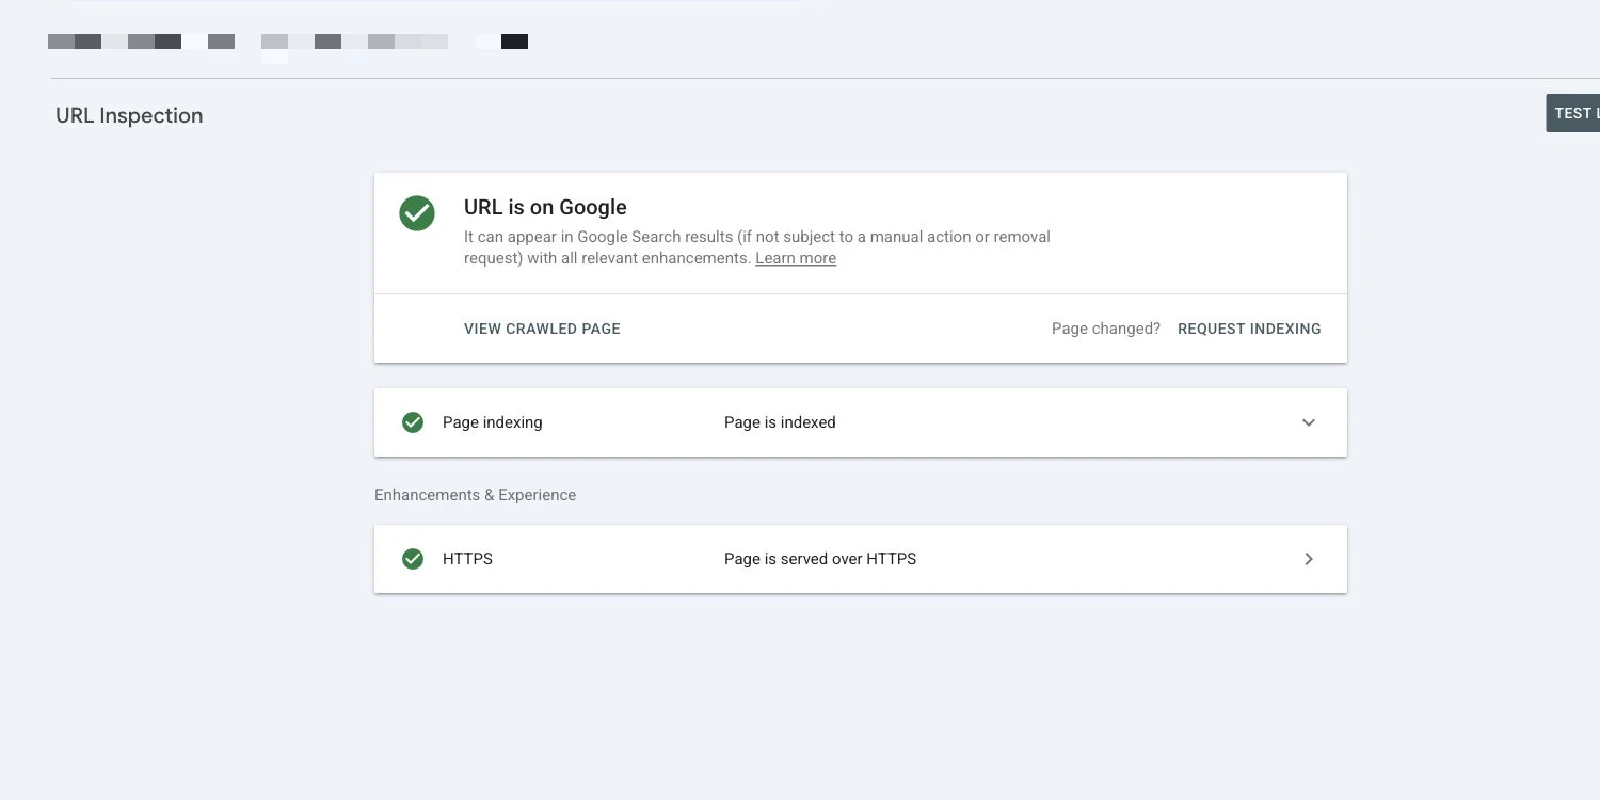Click the 'URL Inspection' page title

pos(130,116)
